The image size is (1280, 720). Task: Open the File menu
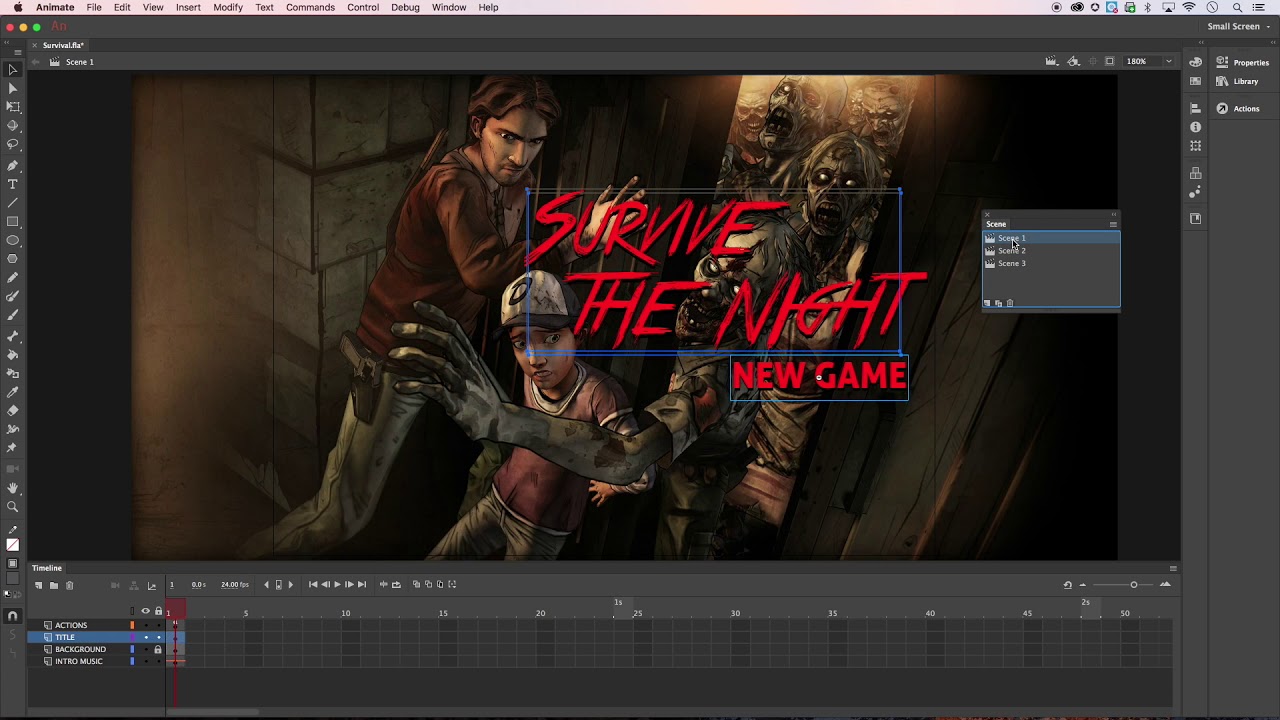click(x=94, y=7)
